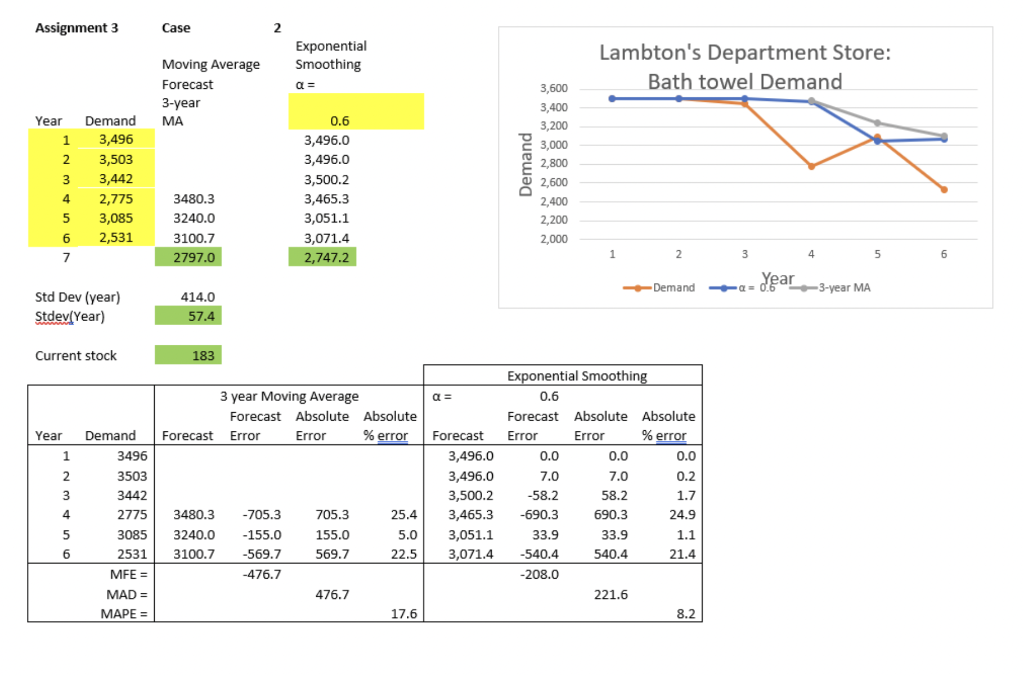Click the 3,600 axis label in chart
The image size is (1024, 676).
click(x=554, y=88)
